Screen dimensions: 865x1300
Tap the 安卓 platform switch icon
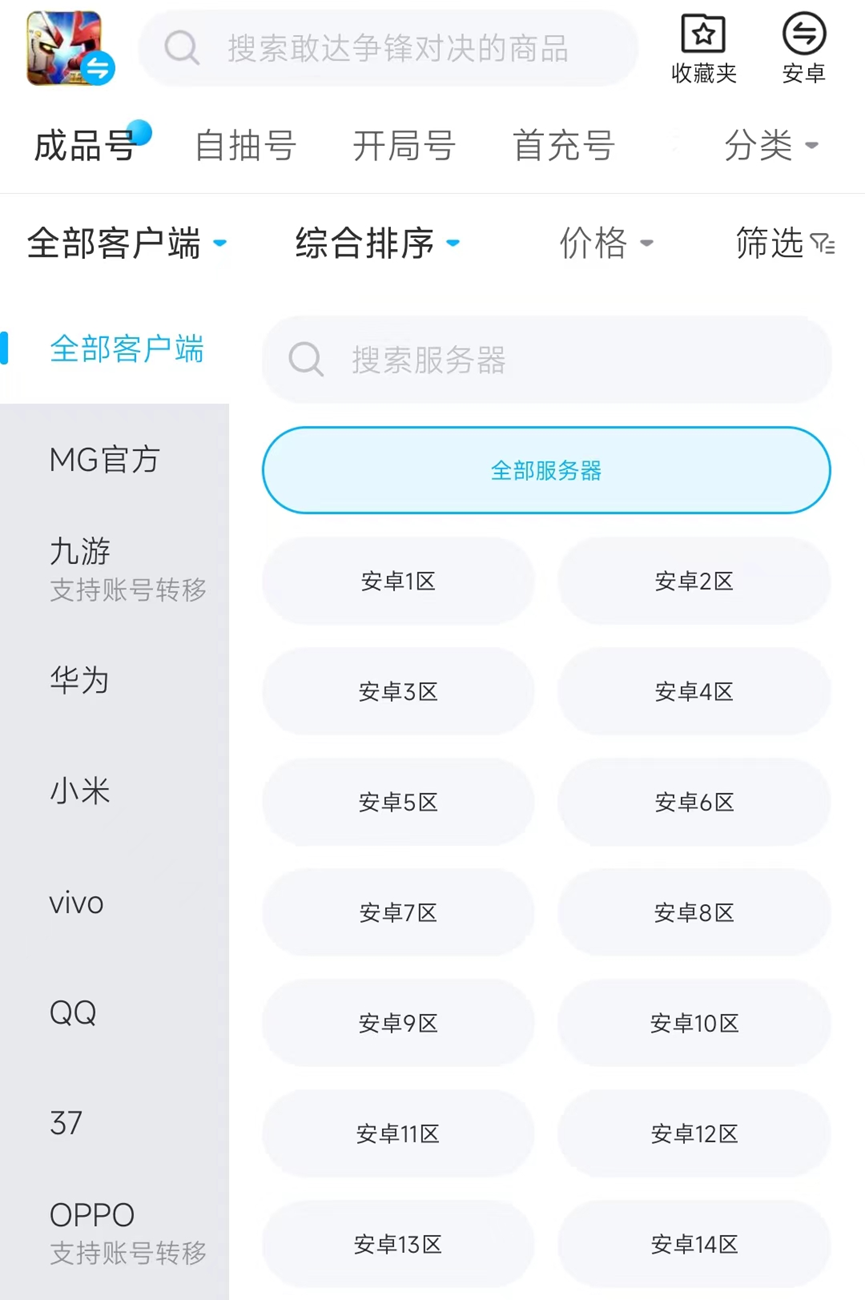pos(803,35)
